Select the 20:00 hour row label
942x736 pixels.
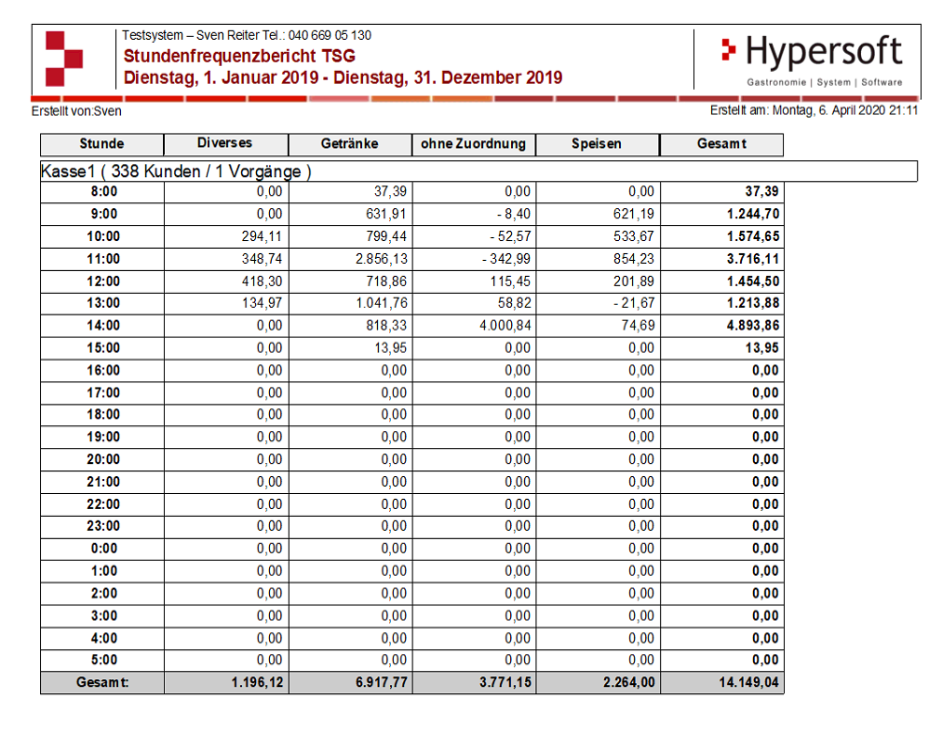103,460
